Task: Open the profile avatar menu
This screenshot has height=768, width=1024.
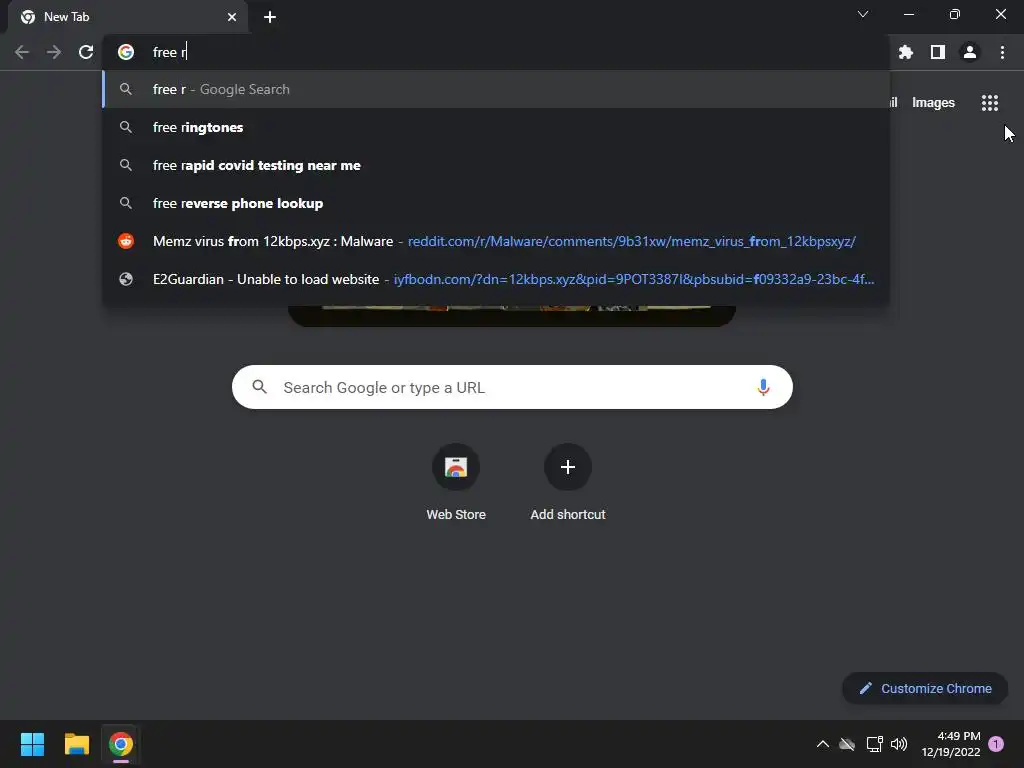Action: pos(970,52)
